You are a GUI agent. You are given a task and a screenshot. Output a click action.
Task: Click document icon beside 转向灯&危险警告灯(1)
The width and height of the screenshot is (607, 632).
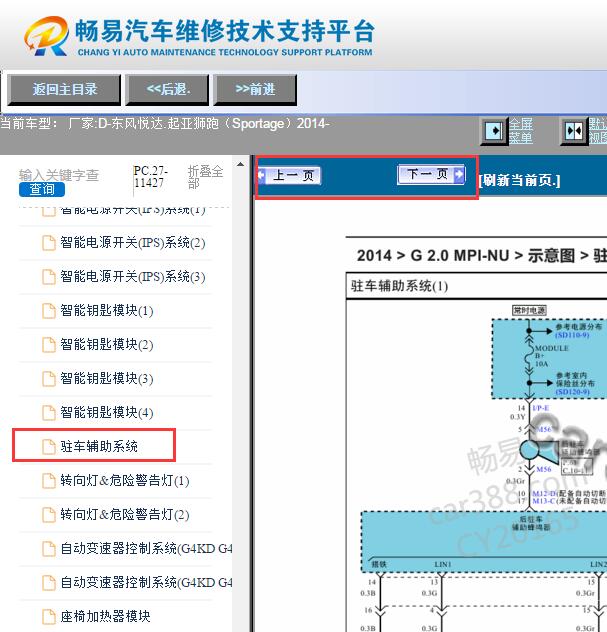coord(49,481)
